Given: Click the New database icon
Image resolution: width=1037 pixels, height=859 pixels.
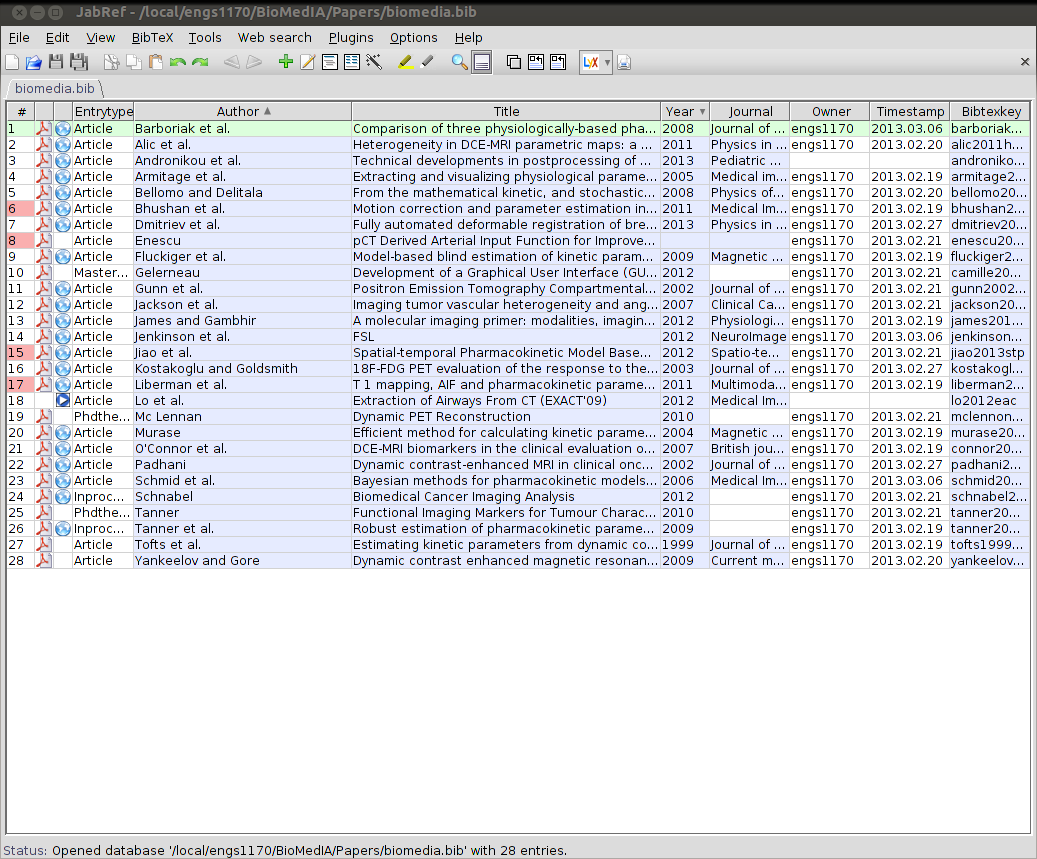Looking at the screenshot, I should click(12, 62).
